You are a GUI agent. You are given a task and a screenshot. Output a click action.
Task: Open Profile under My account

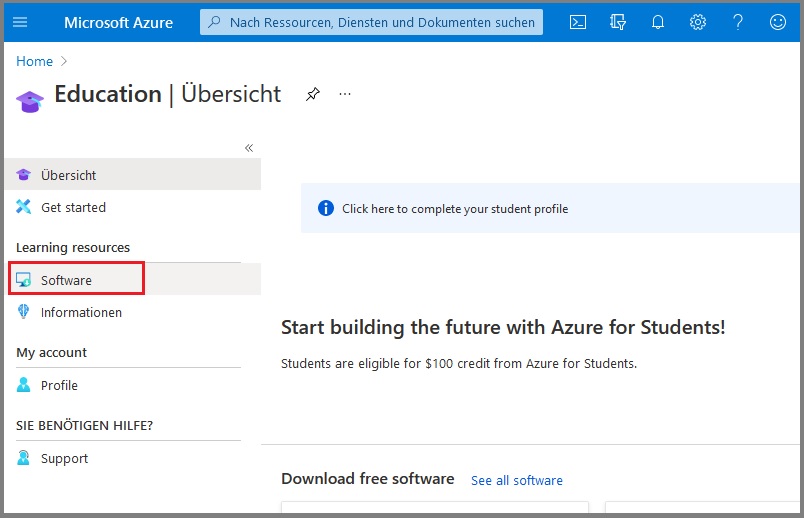59,386
